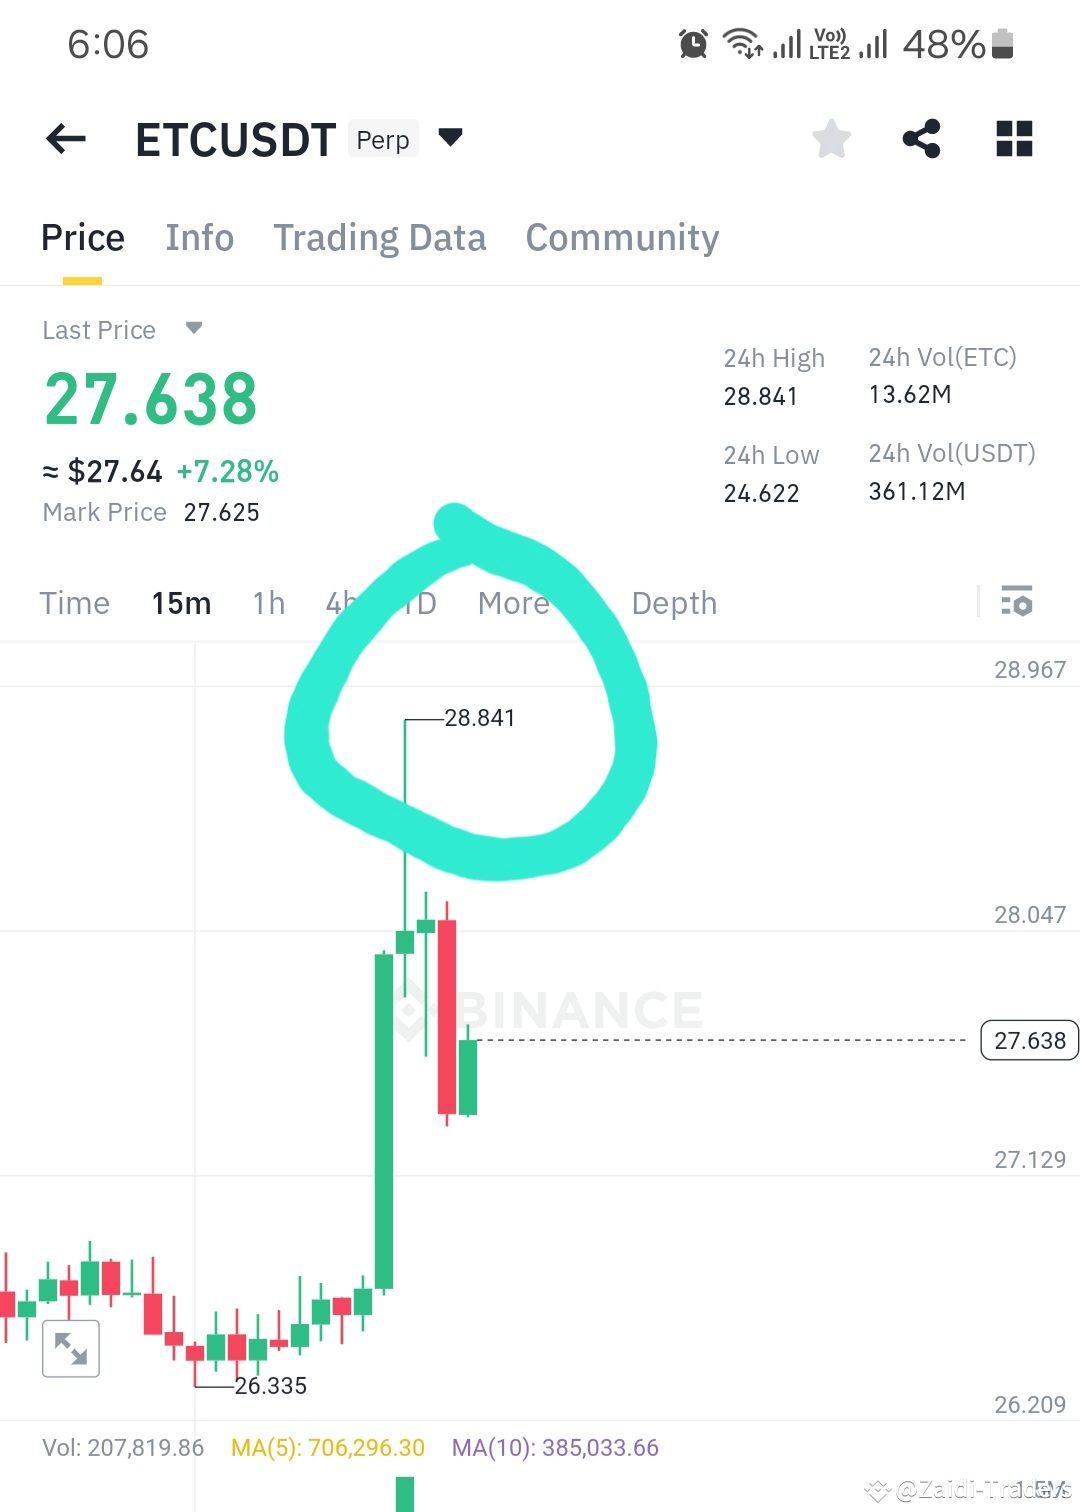Image resolution: width=1080 pixels, height=1512 pixels.
Task: Add ETCUSDT to favorites with the star icon
Action: (x=831, y=139)
